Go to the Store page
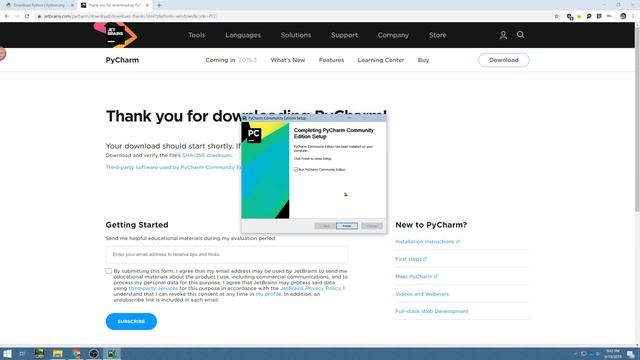Image resolution: width=640 pixels, height=360 pixels. point(438,35)
